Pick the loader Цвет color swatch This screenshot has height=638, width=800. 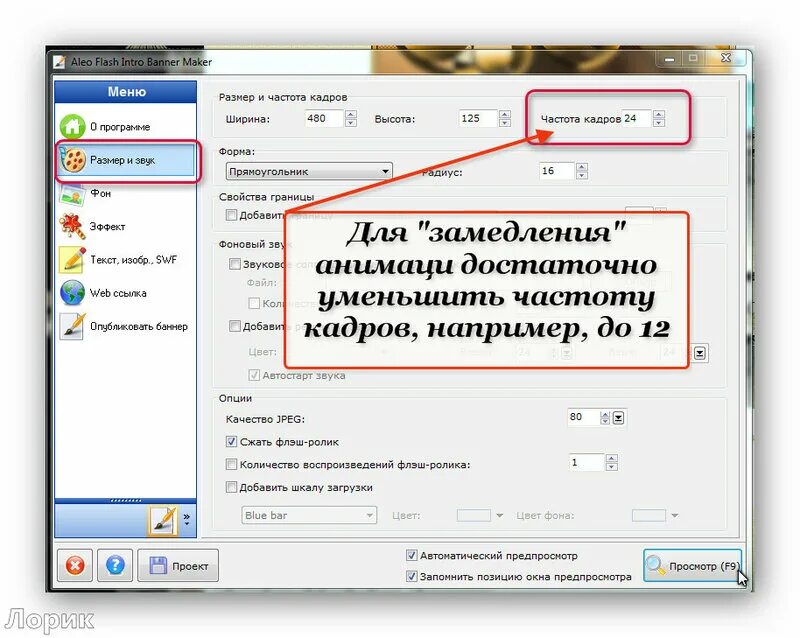pyautogui.click(x=473, y=516)
